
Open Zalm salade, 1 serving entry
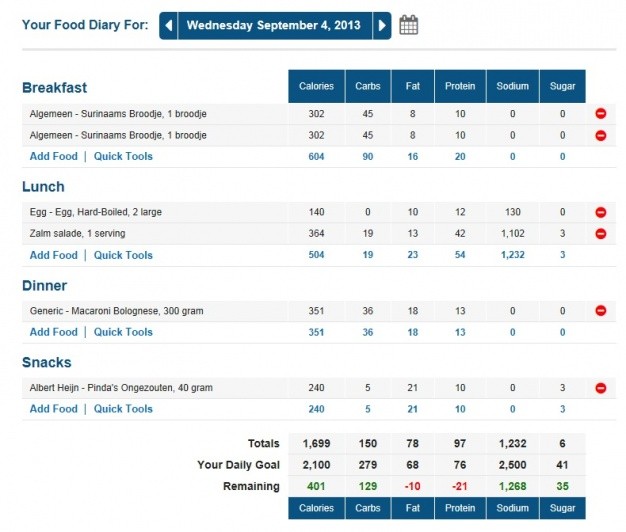79,234
